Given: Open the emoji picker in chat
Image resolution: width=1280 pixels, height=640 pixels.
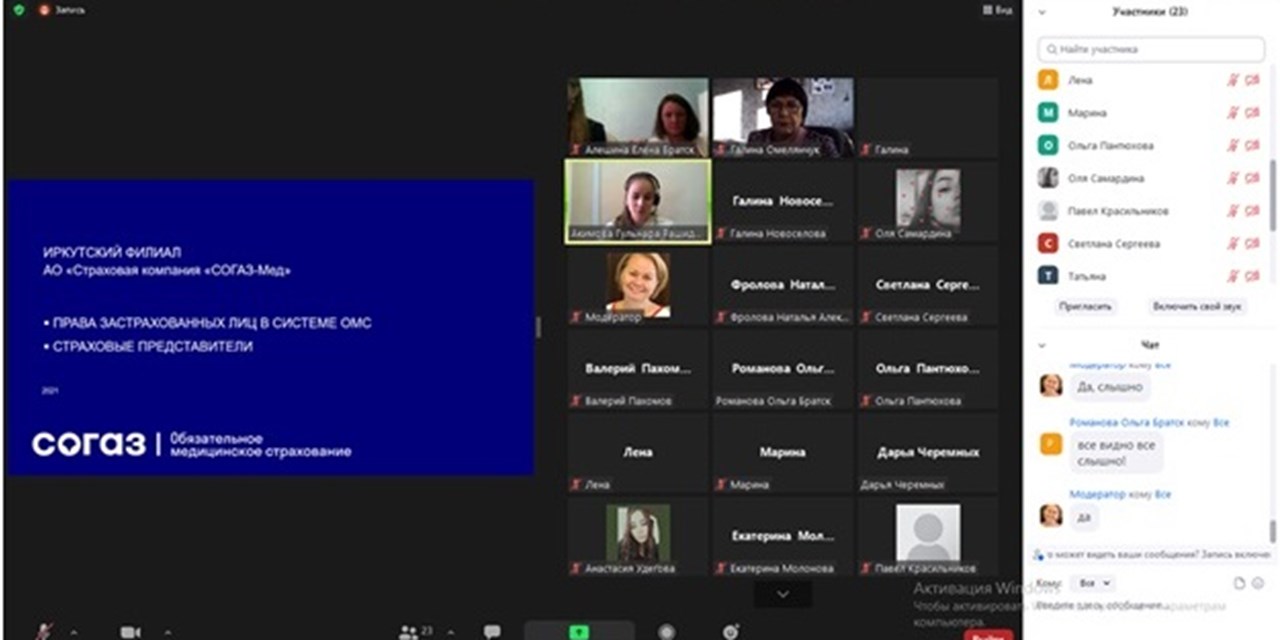Looking at the screenshot, I should [x=1258, y=583].
